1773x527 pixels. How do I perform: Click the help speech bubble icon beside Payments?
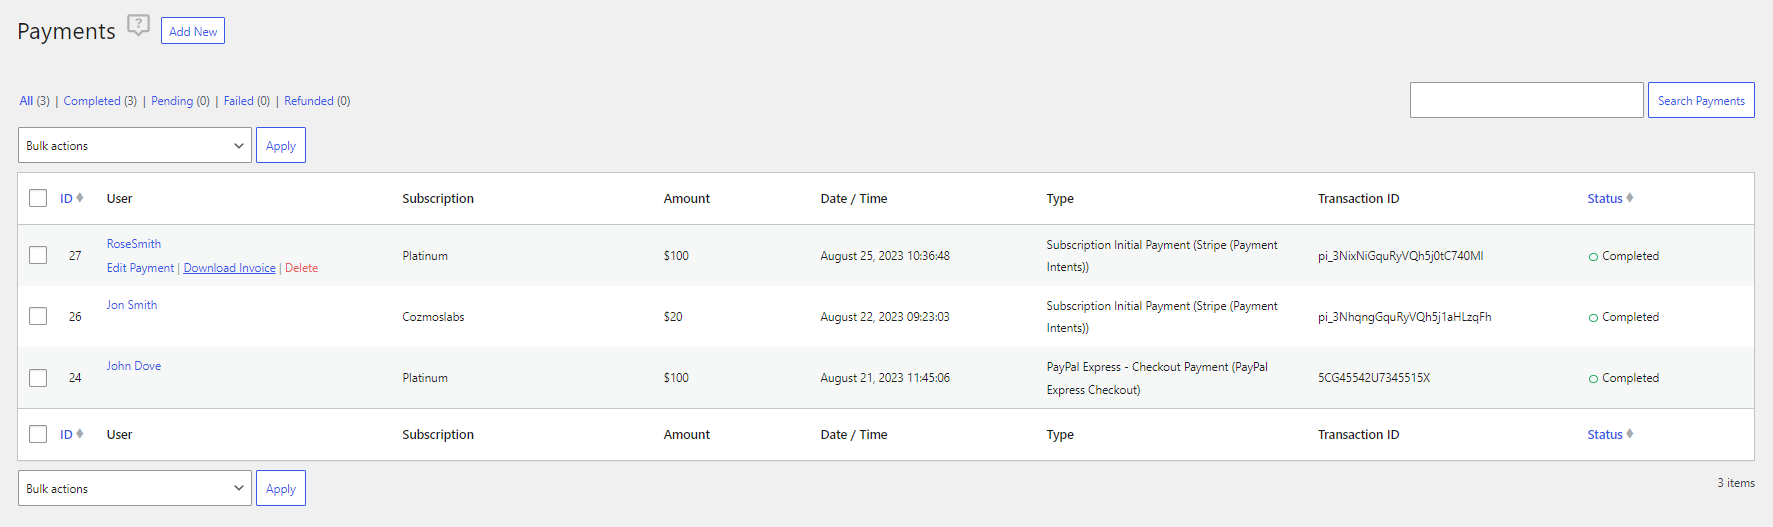(x=138, y=25)
